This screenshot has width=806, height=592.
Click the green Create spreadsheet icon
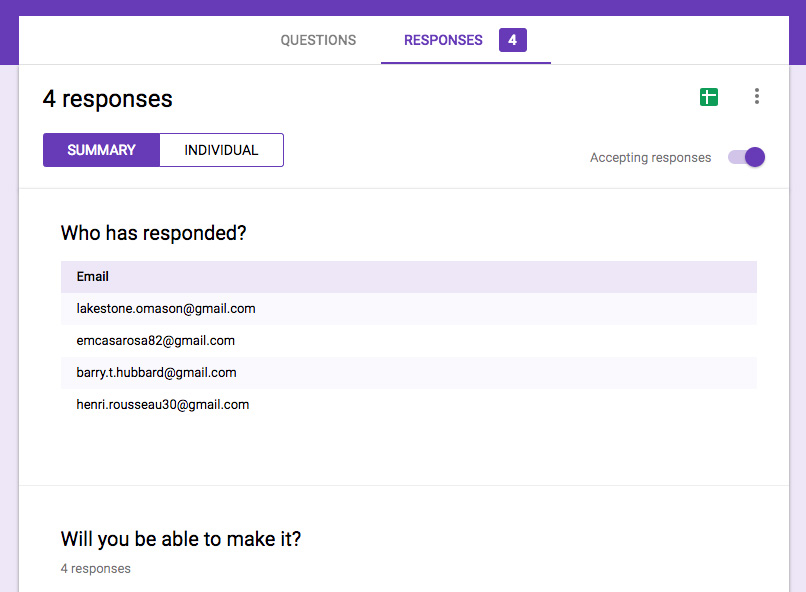click(x=709, y=97)
